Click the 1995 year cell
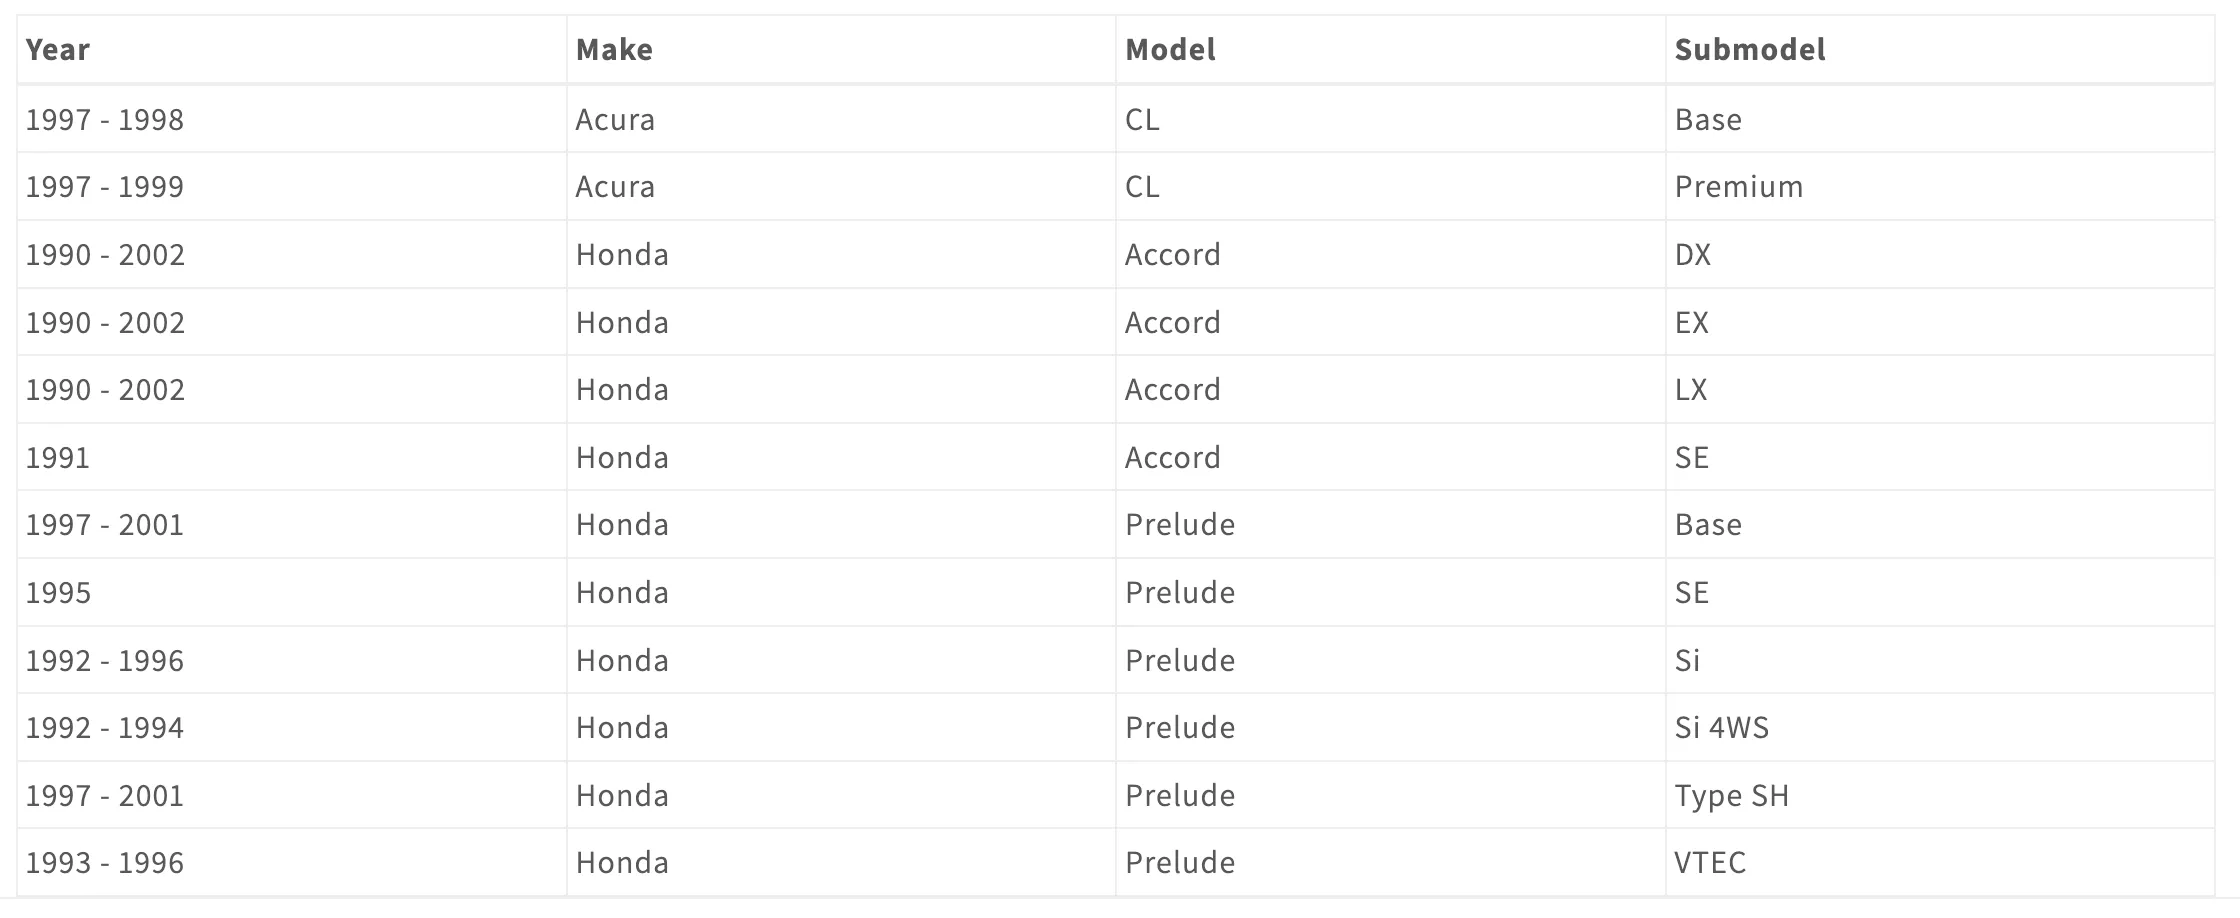 click(58, 593)
